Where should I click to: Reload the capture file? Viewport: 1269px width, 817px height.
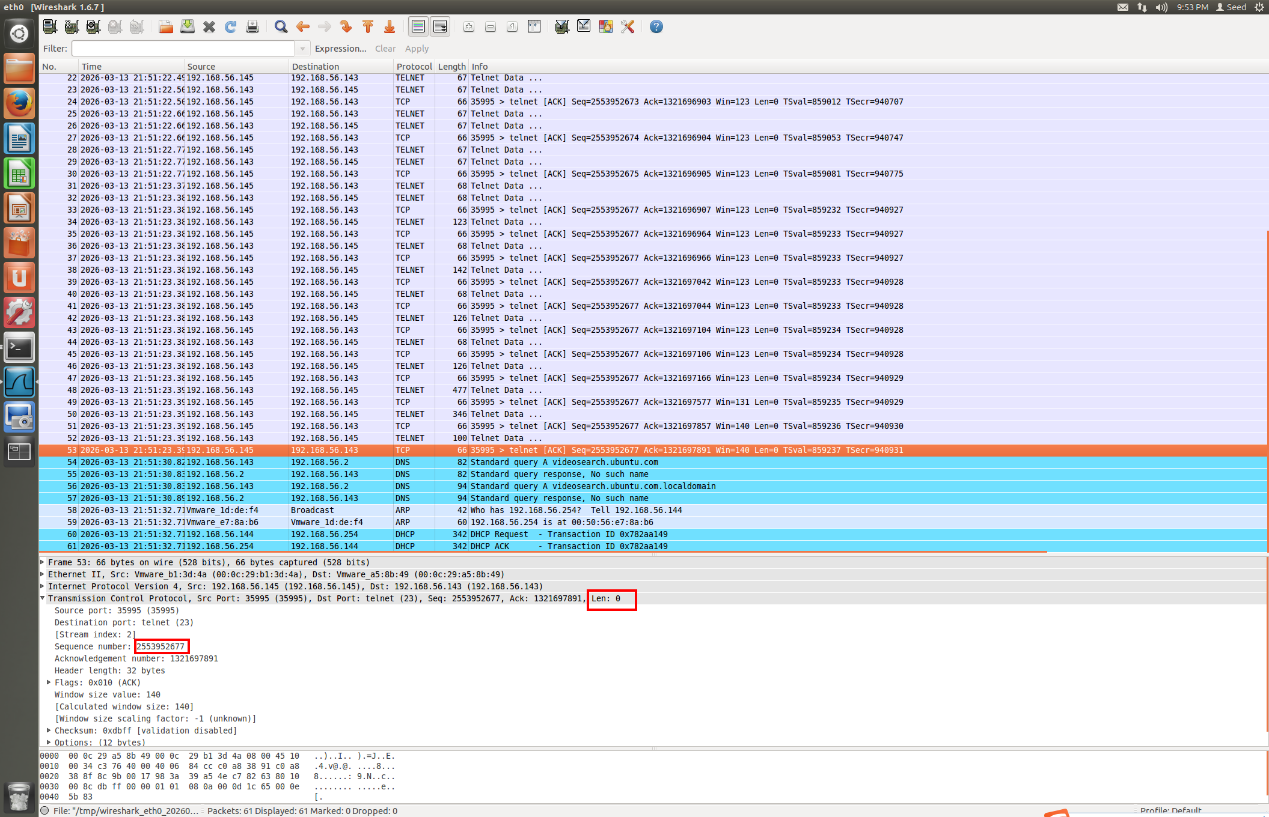tap(230, 27)
